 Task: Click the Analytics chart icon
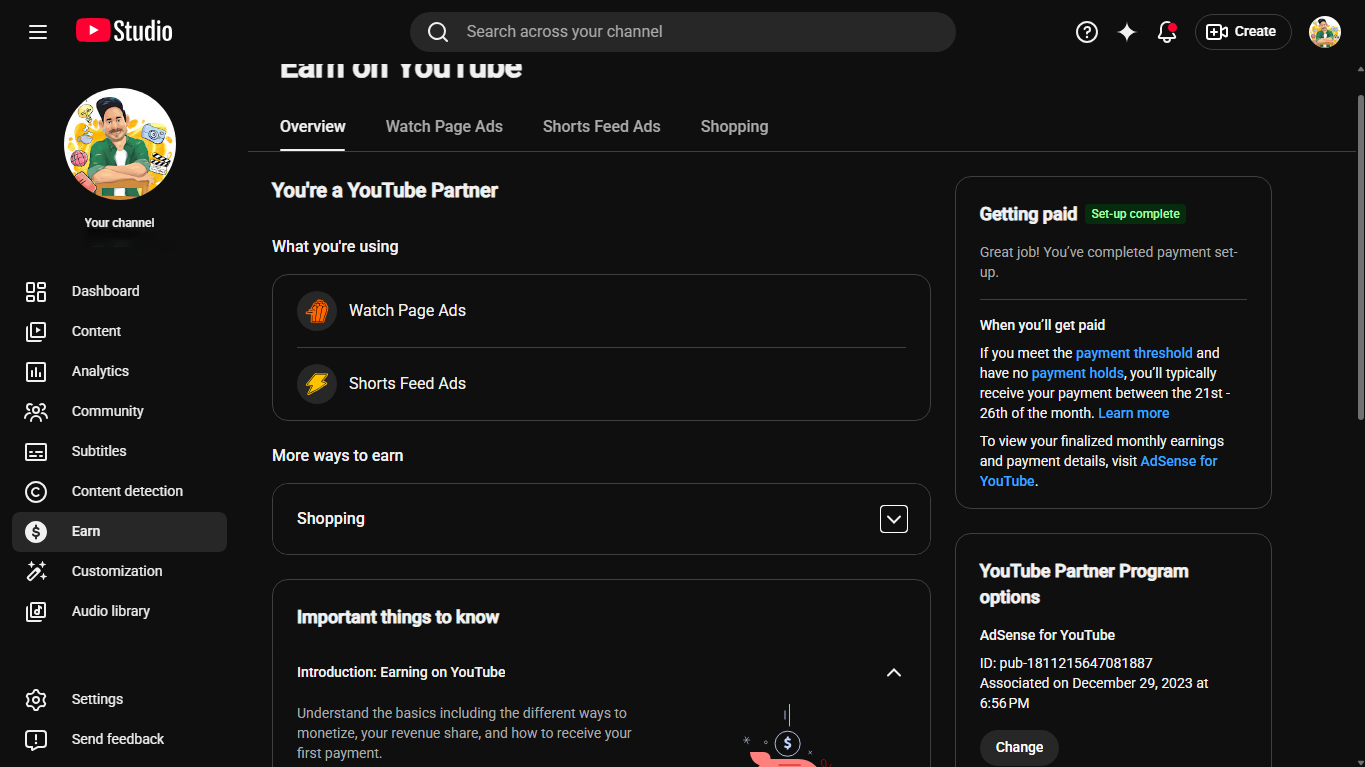(36, 371)
